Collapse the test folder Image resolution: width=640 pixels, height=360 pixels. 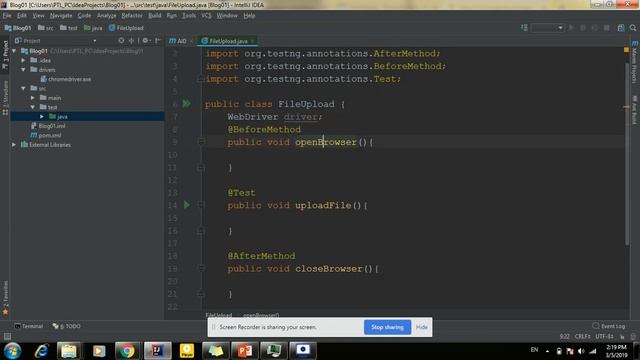[33, 107]
